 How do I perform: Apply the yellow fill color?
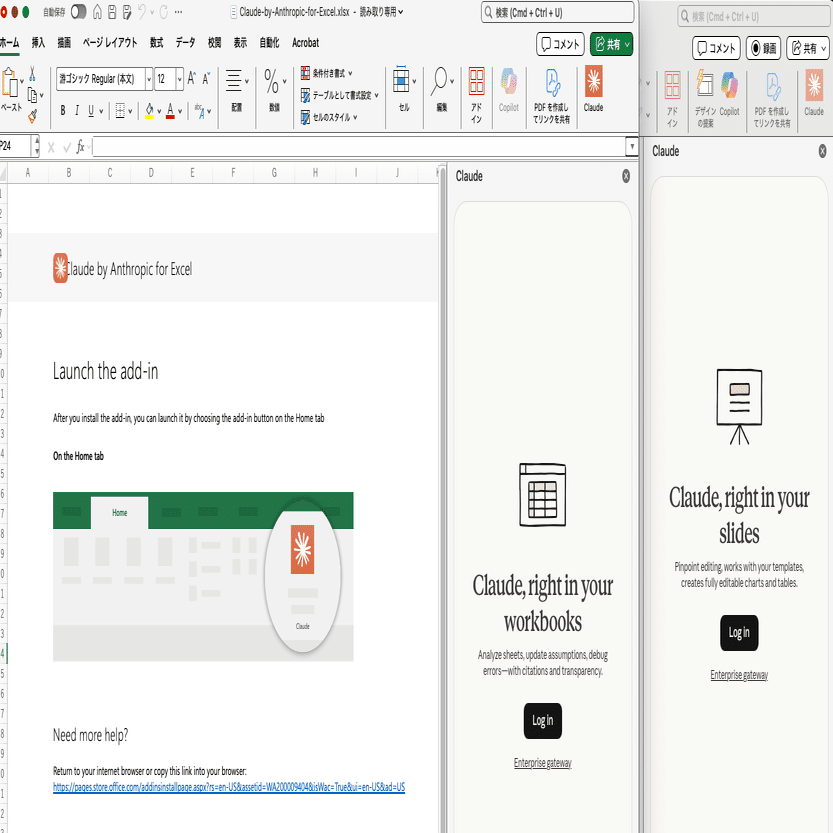149,110
